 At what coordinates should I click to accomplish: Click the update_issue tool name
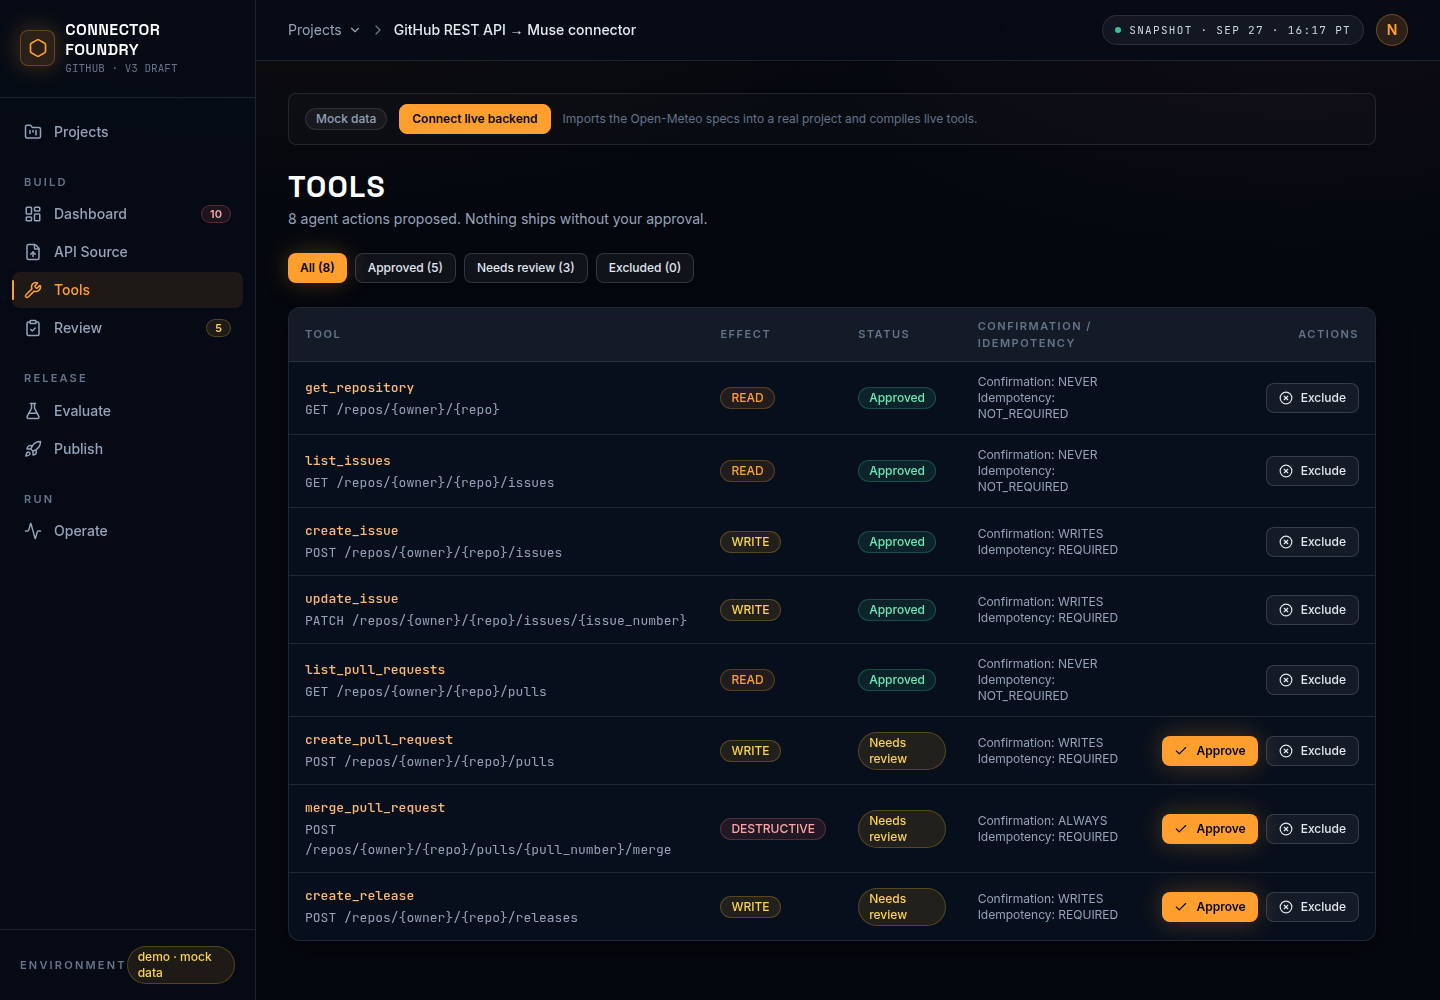click(352, 599)
